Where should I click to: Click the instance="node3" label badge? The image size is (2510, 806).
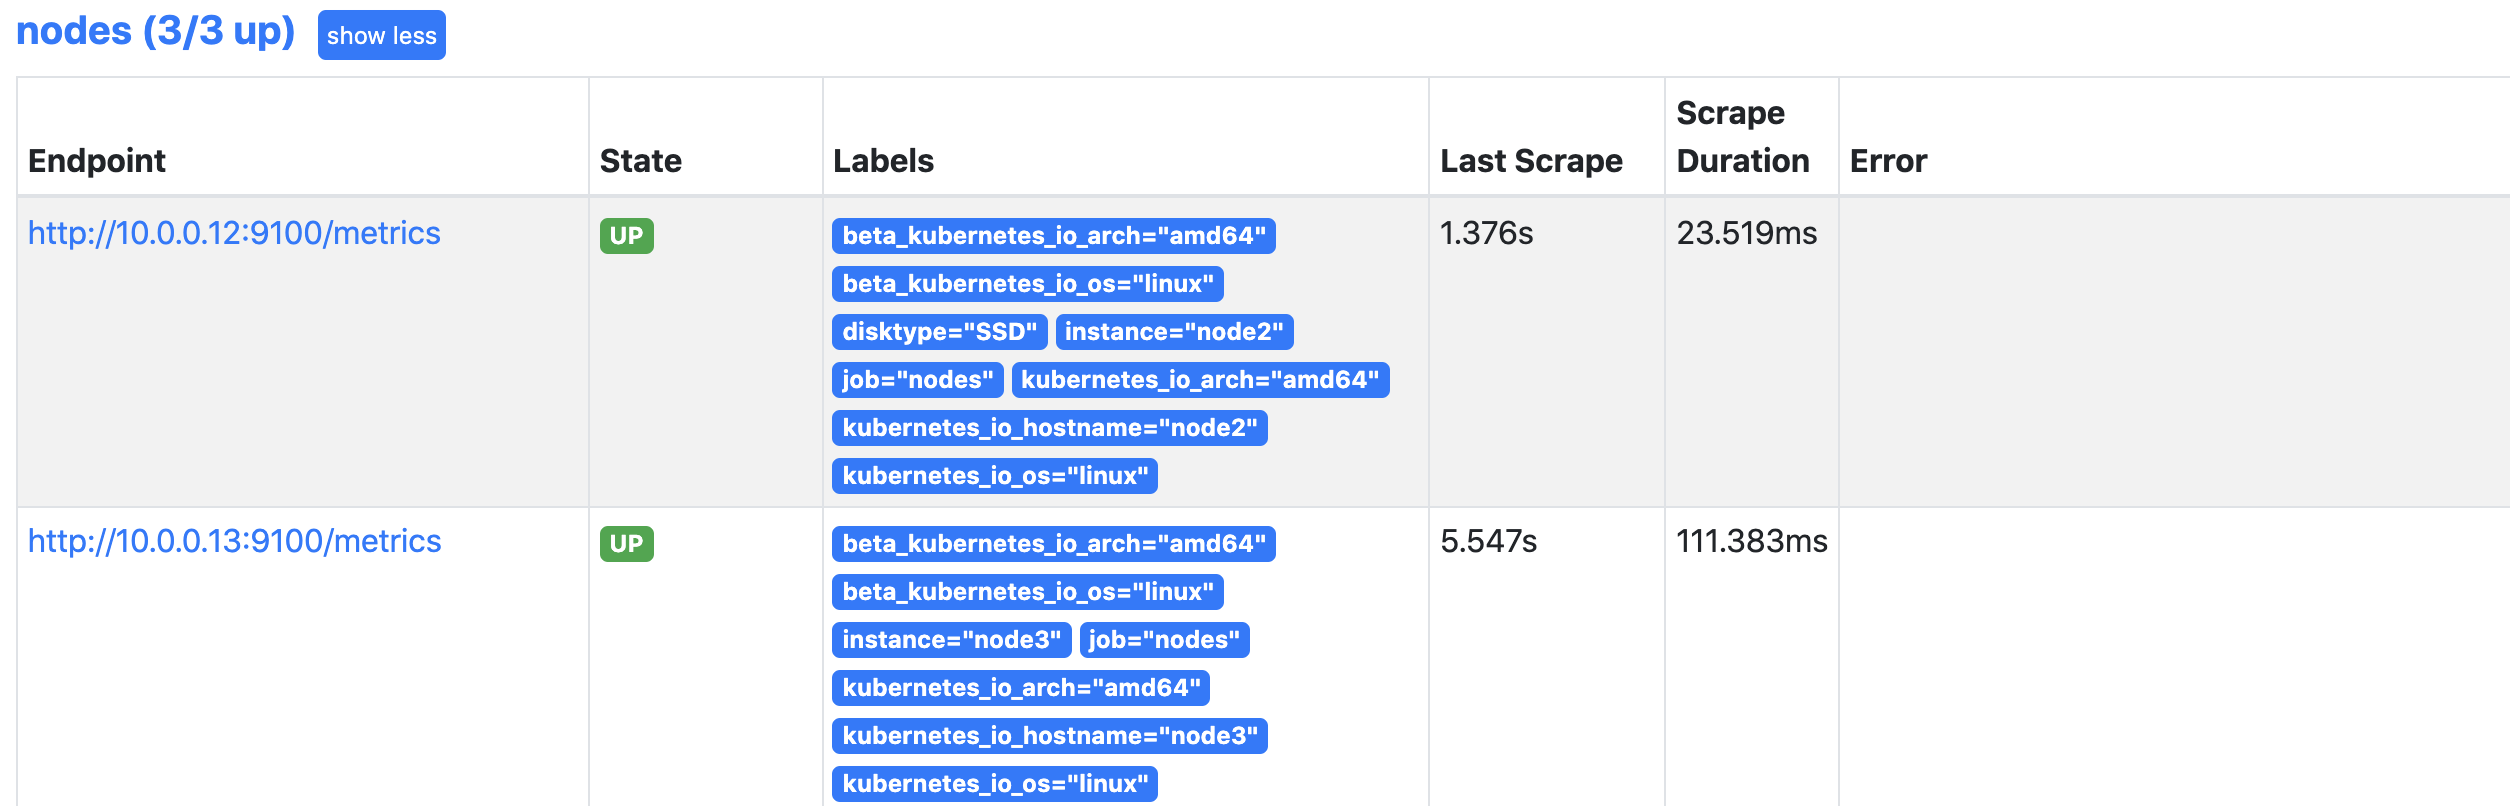(951, 640)
